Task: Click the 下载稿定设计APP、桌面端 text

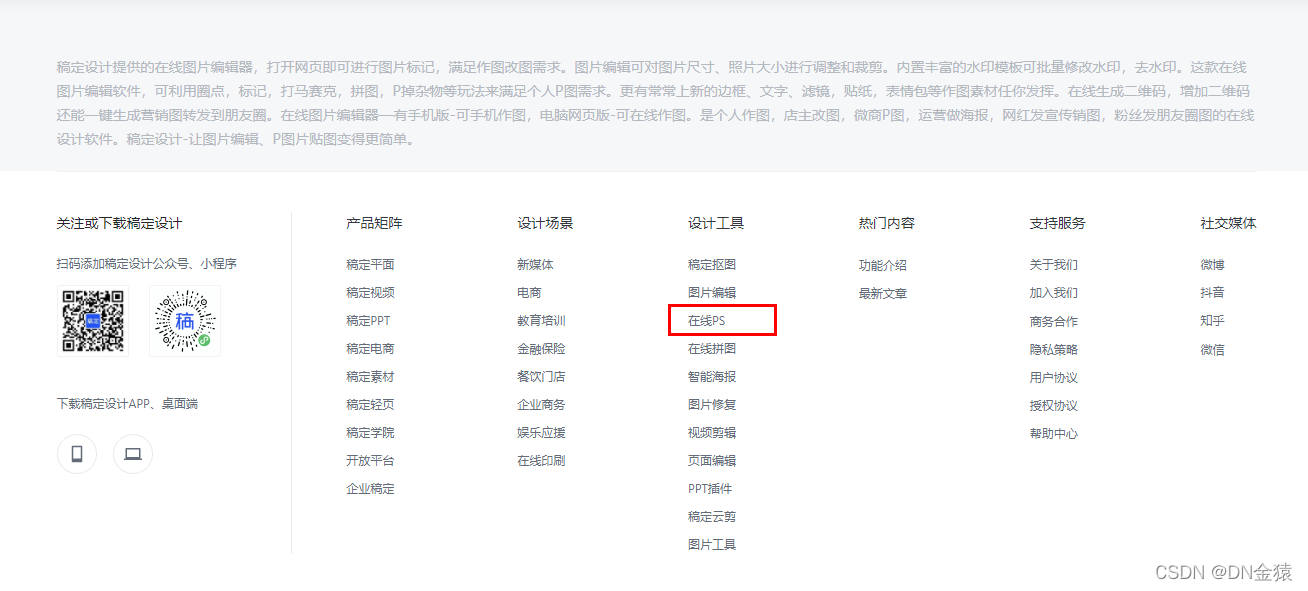Action: (128, 405)
